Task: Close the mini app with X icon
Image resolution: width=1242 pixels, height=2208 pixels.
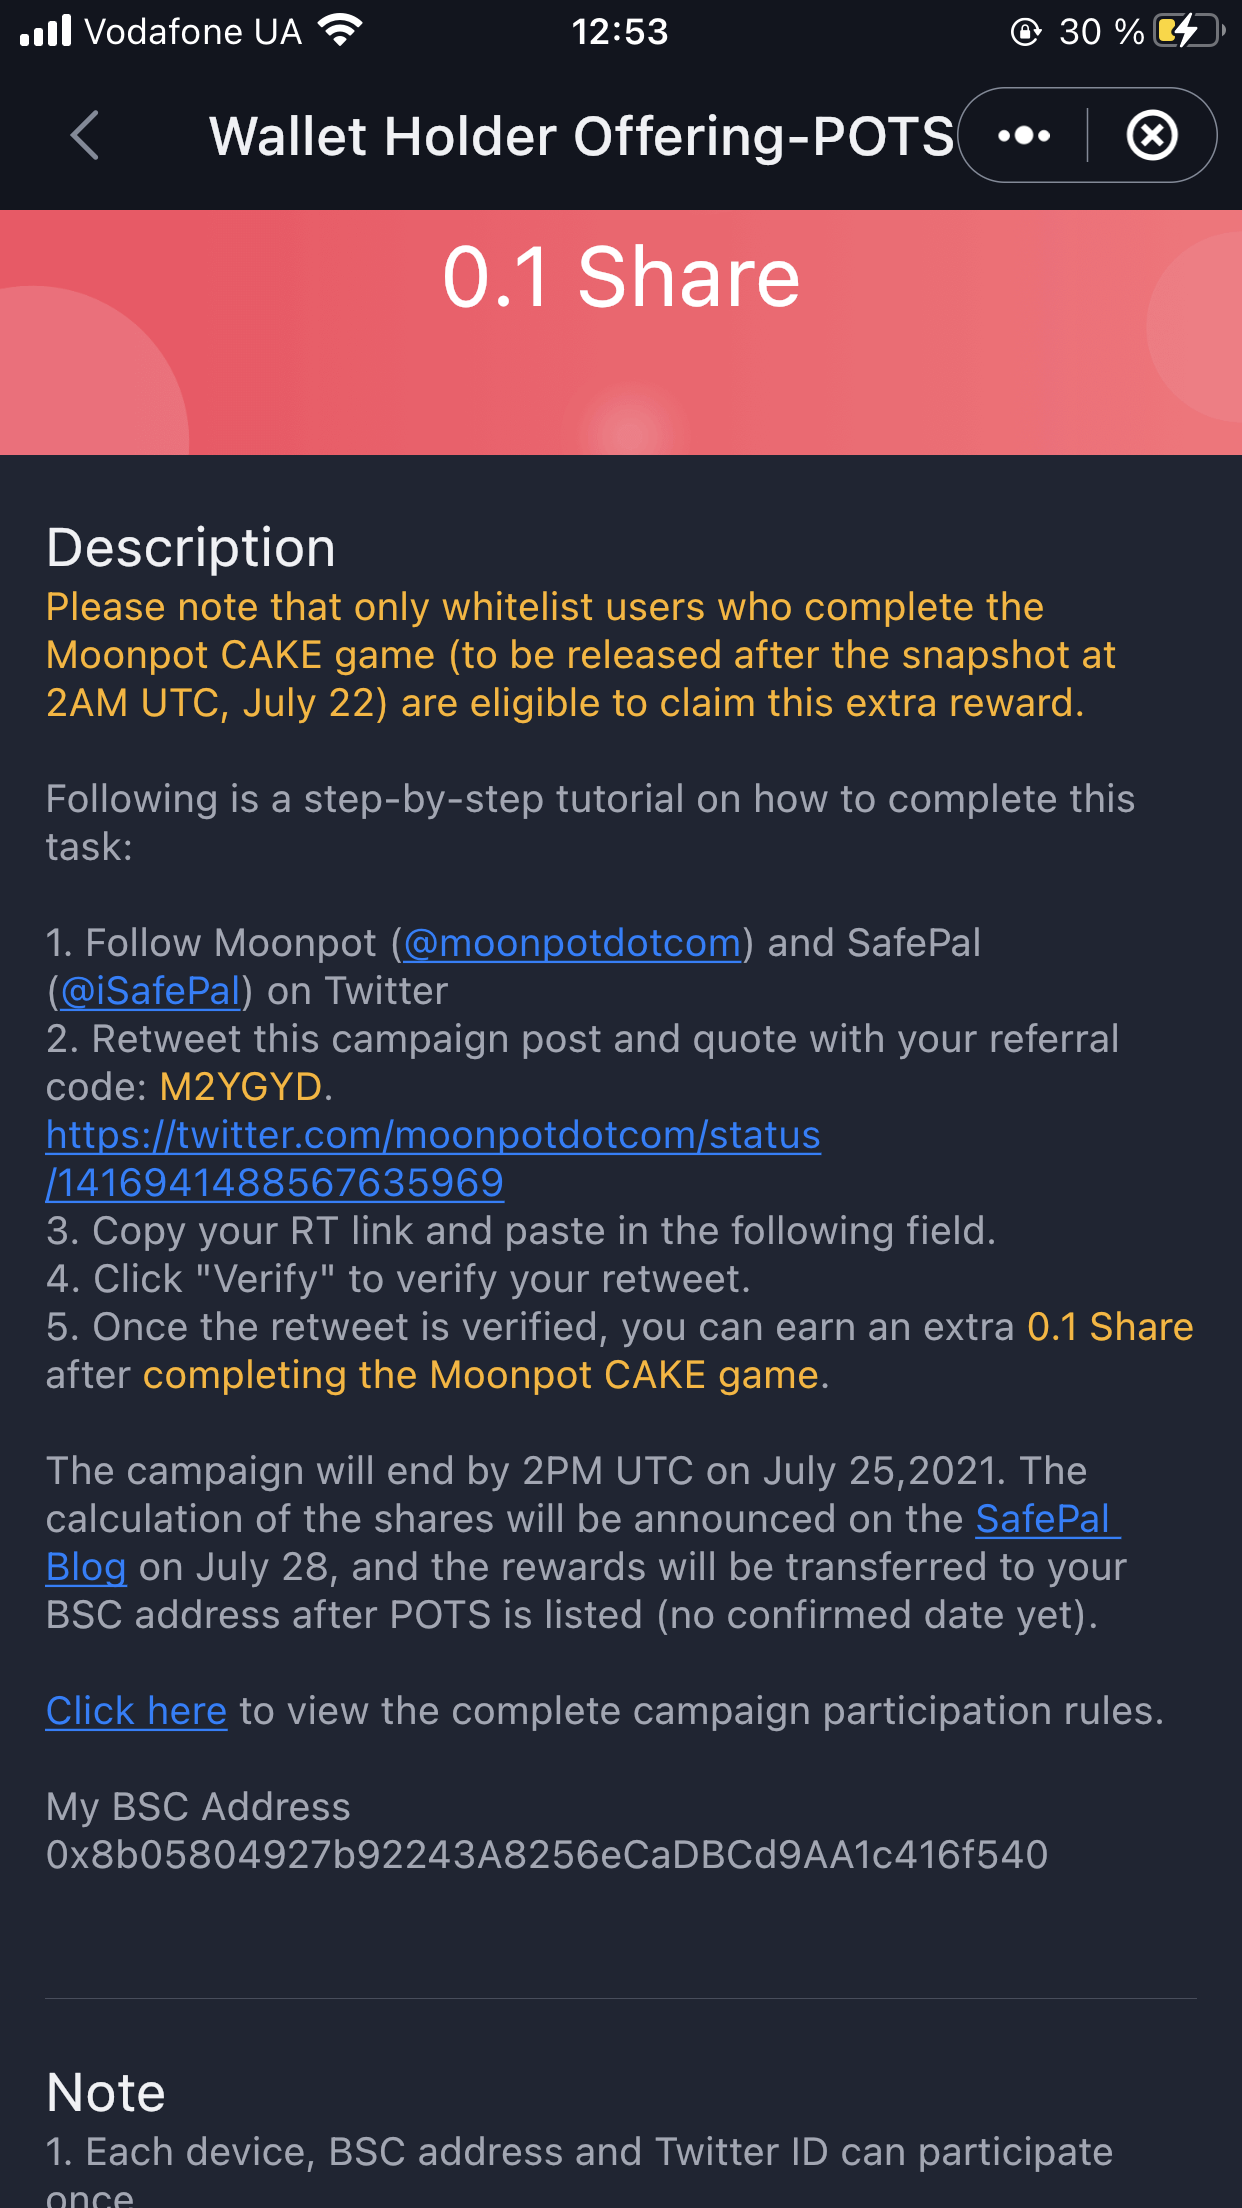Action: tap(1152, 135)
